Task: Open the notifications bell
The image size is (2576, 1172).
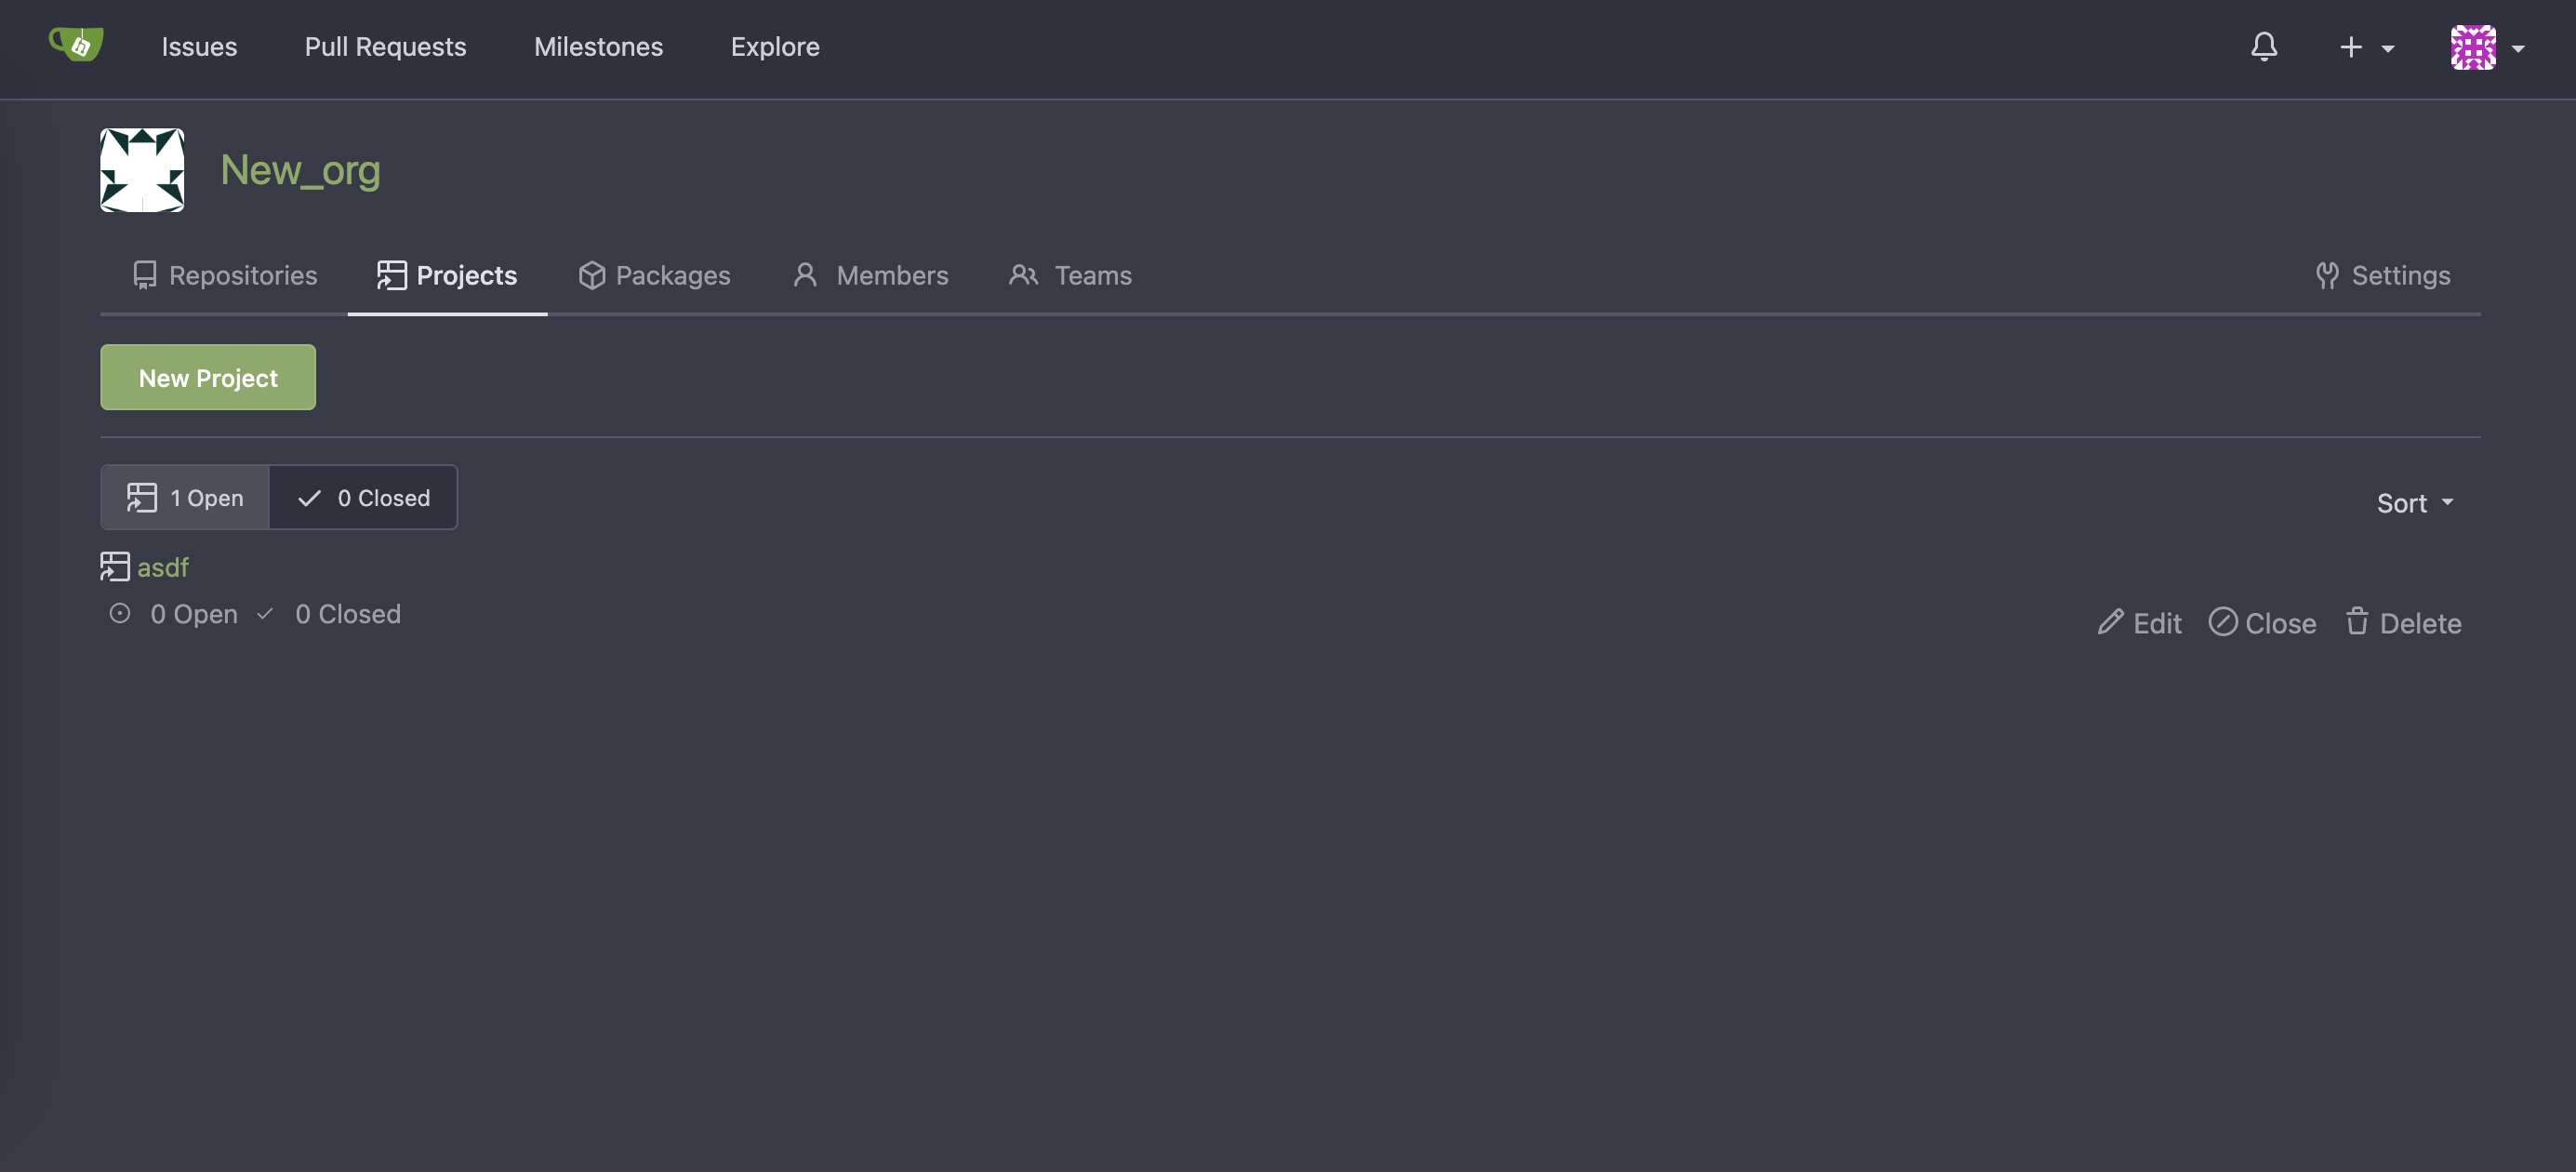Action: [x=2264, y=47]
